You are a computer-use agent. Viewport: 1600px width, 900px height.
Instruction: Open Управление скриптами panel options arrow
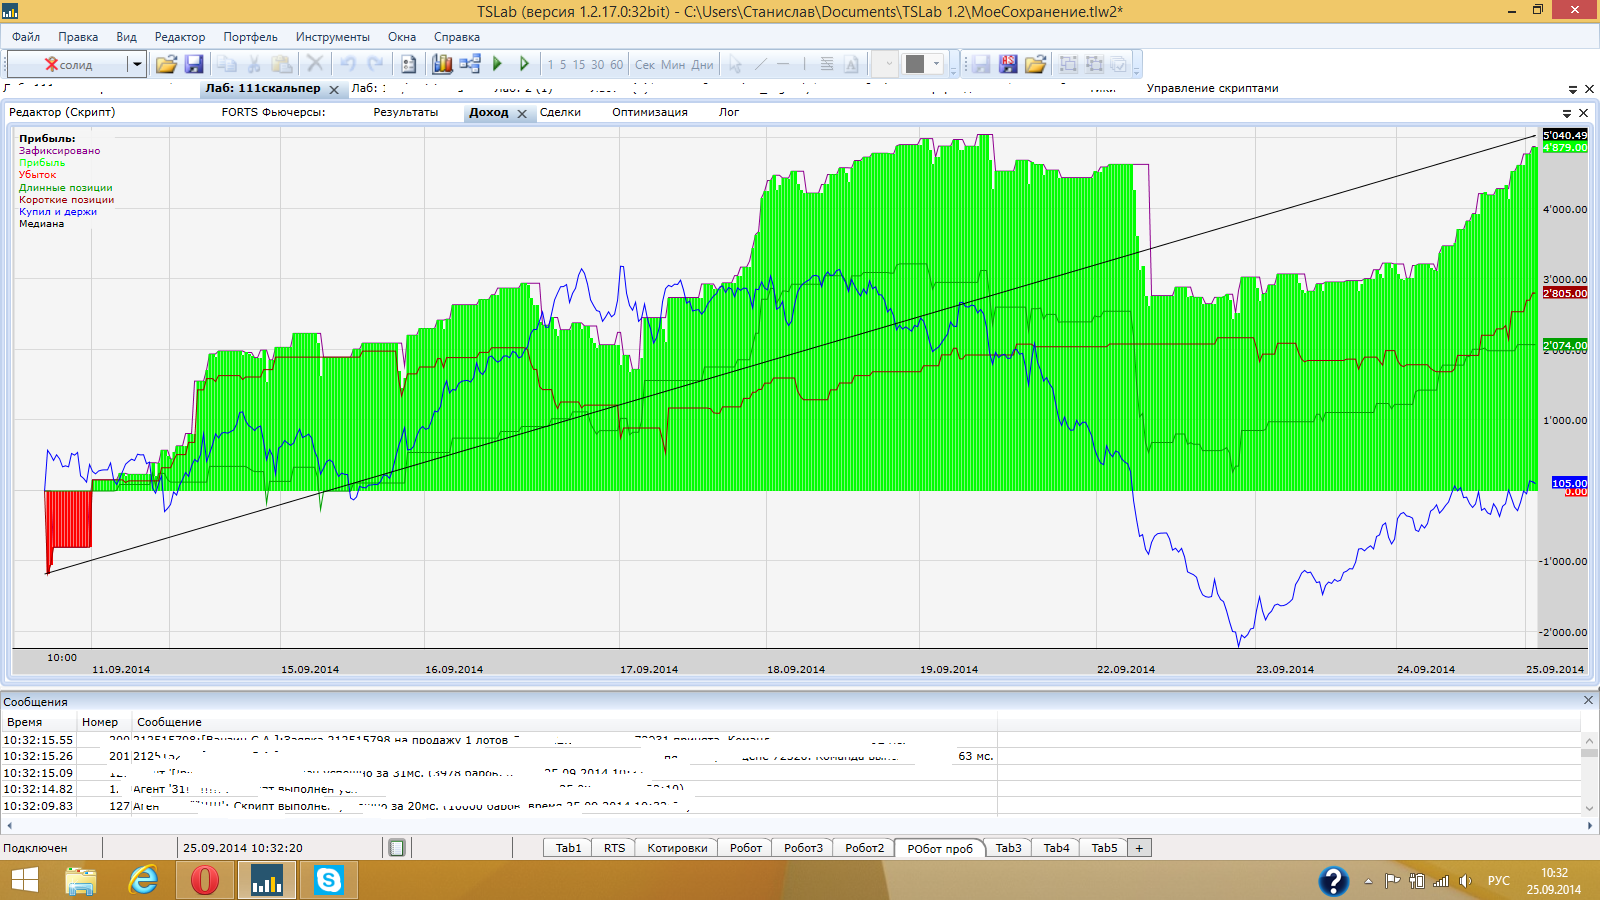point(1572,89)
